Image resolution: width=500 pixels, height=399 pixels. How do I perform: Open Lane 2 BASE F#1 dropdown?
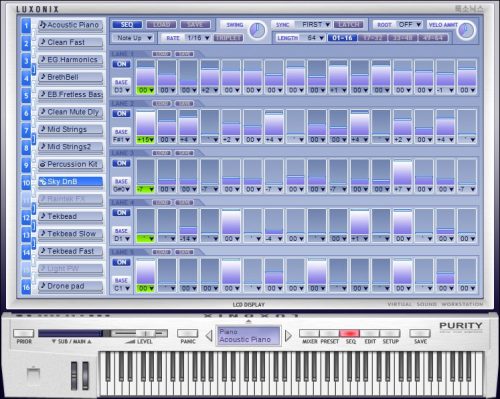tap(122, 140)
